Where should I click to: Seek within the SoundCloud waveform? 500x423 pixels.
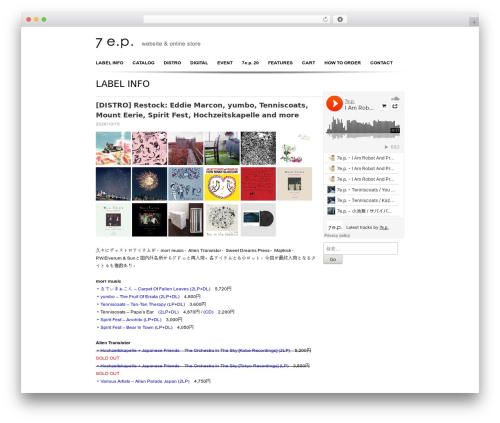tap(363, 127)
